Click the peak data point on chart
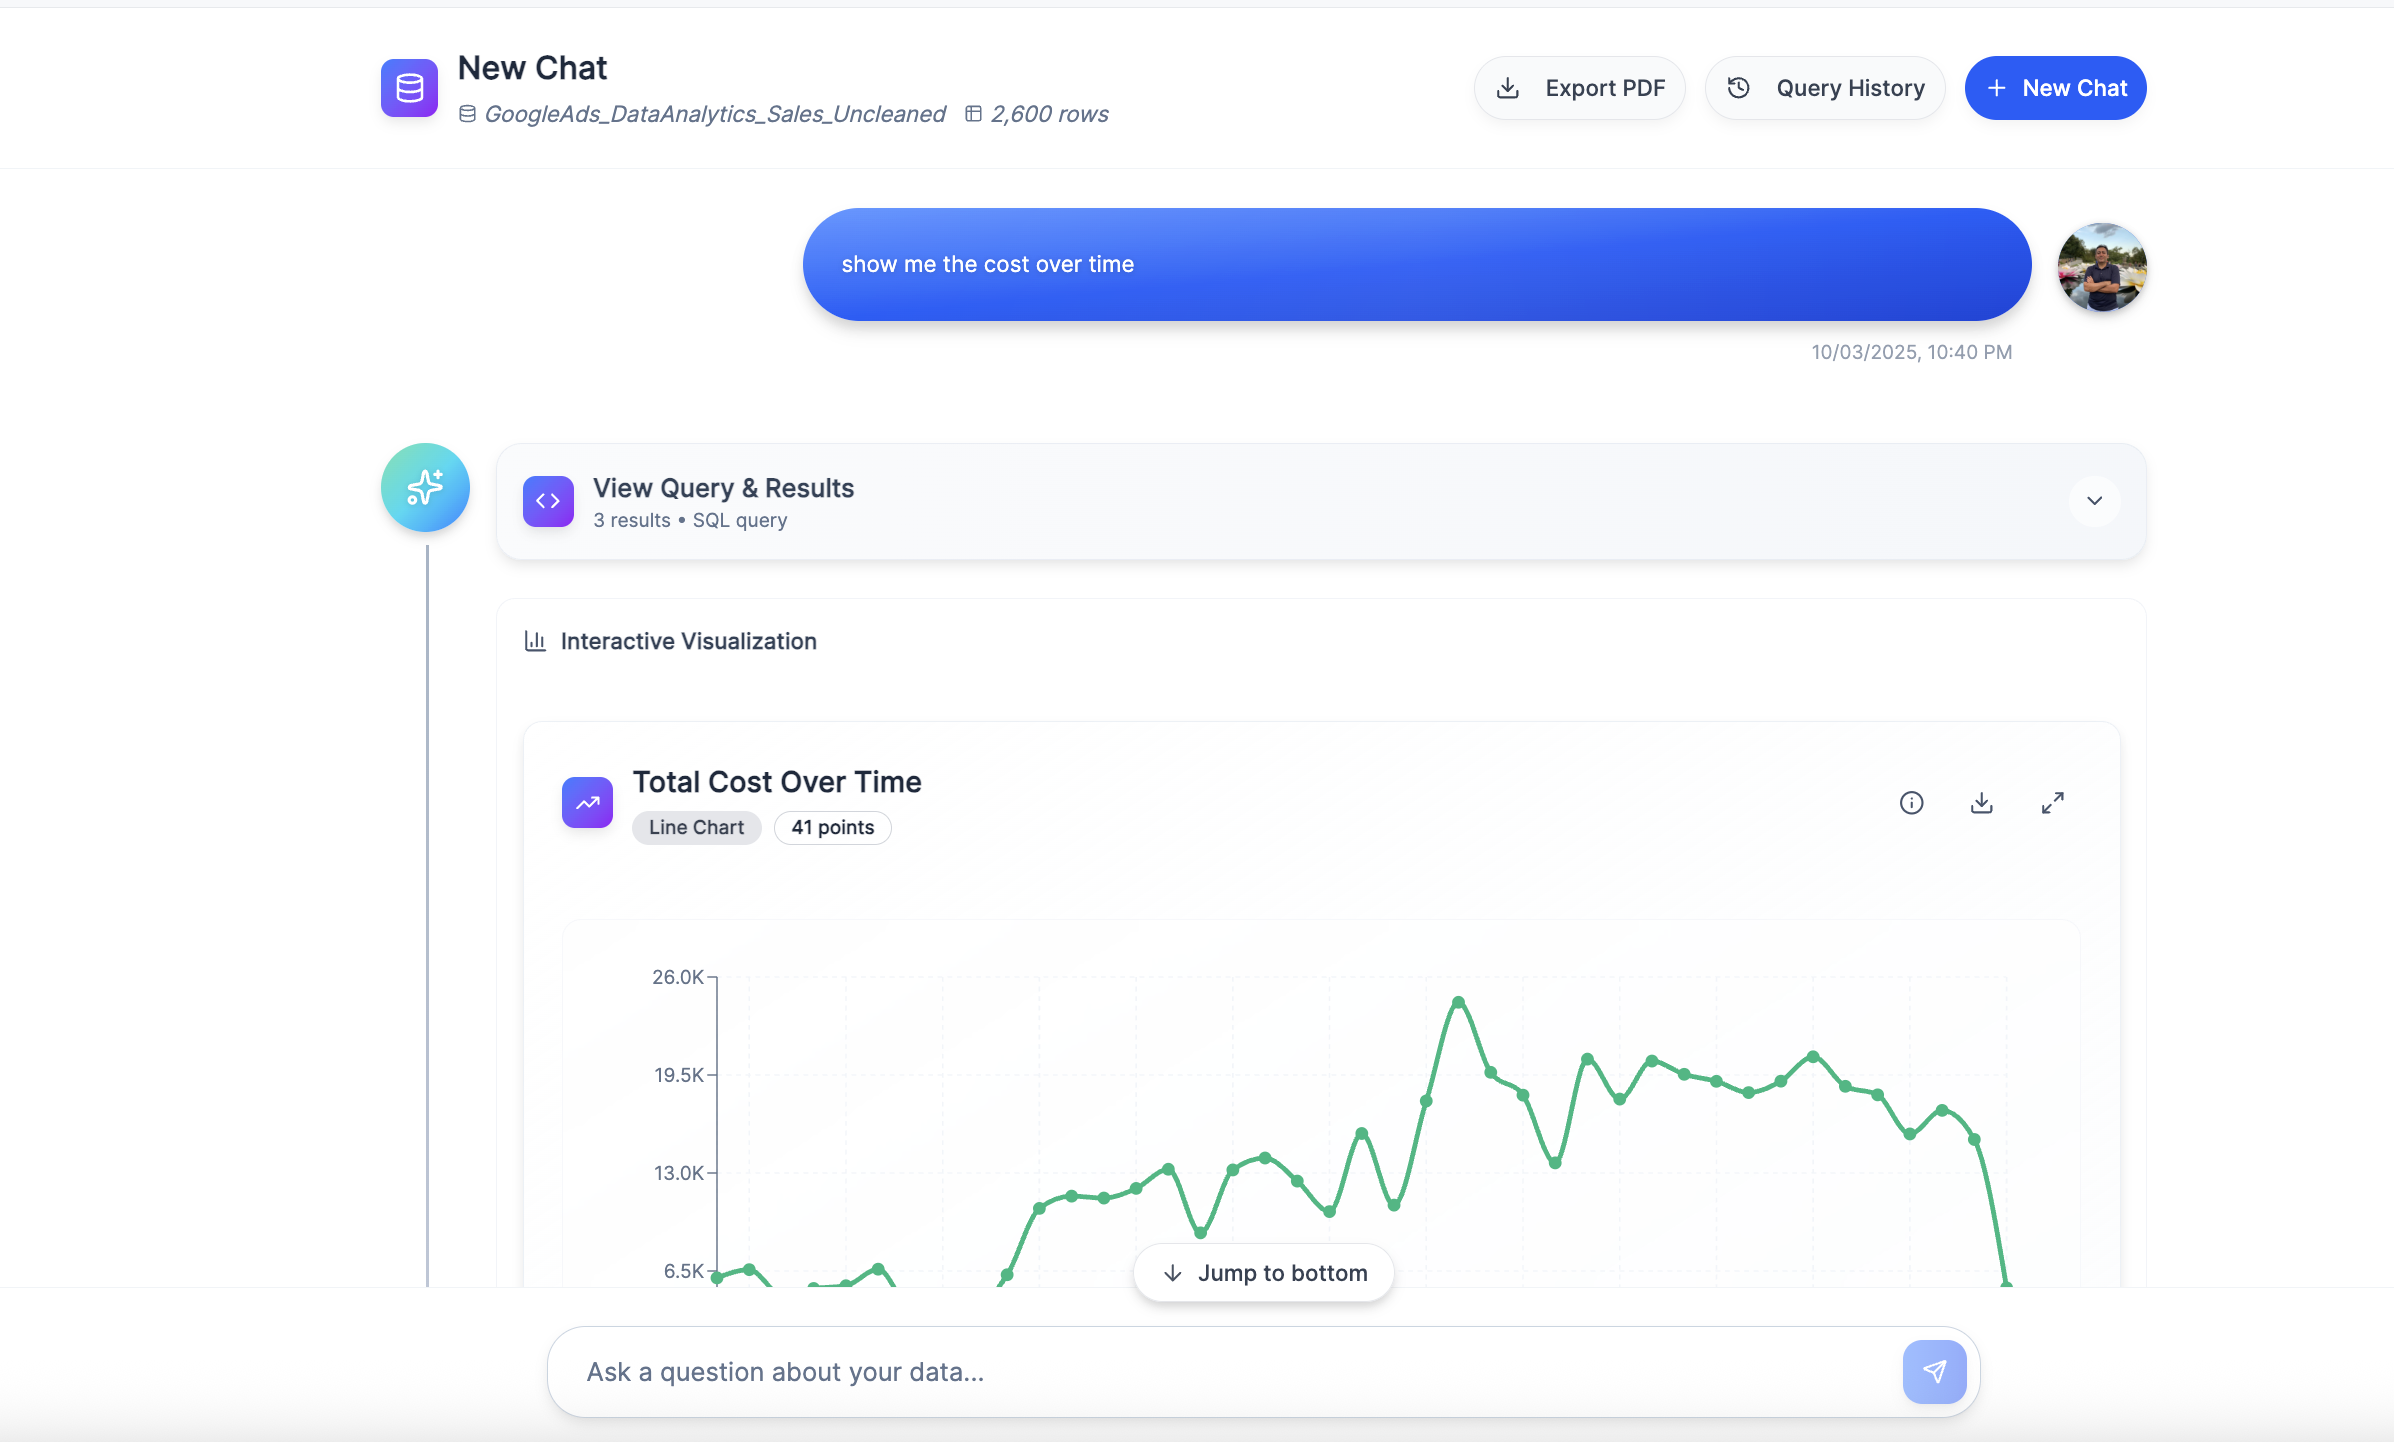2394x1442 pixels. [x=1458, y=1001]
